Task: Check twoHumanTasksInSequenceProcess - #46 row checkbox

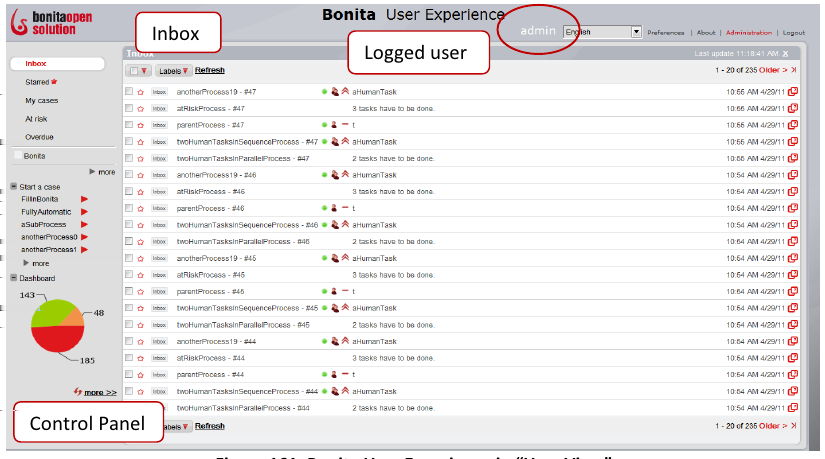Action: (129, 224)
